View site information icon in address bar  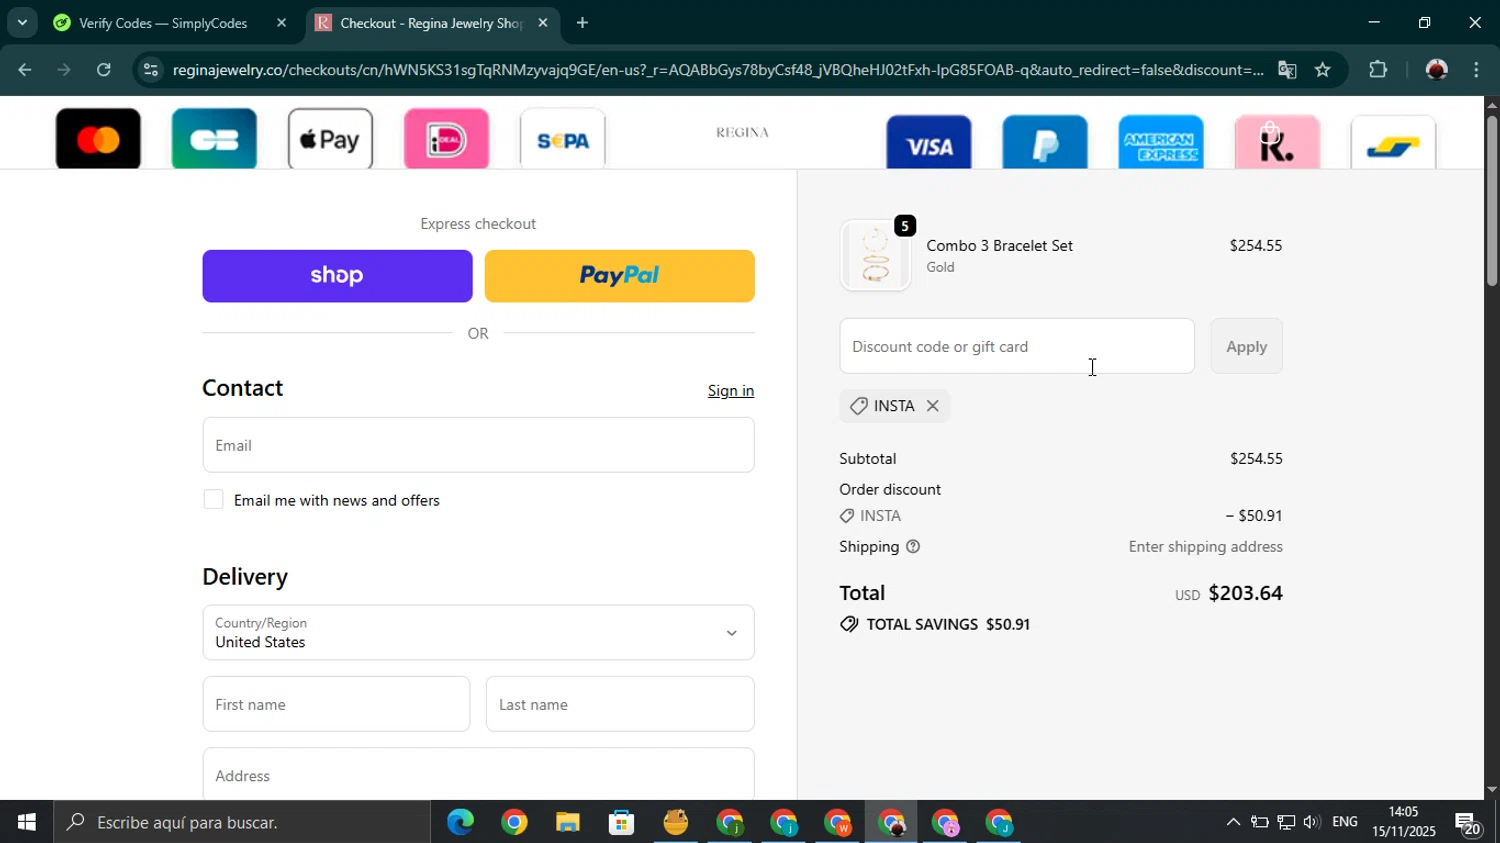pyautogui.click(x=150, y=70)
